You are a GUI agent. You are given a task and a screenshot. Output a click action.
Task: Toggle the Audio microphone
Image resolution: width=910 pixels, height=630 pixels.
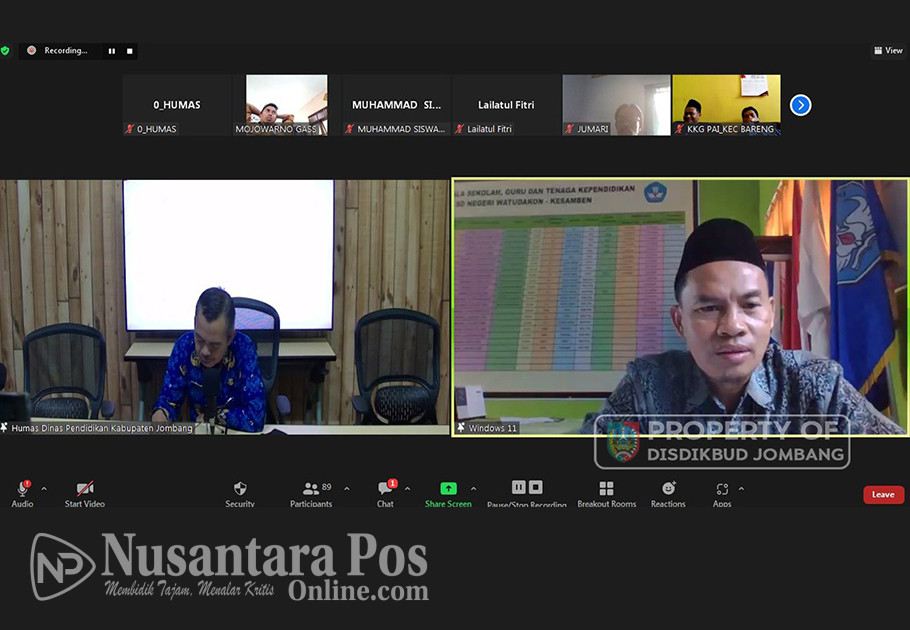tap(22, 492)
